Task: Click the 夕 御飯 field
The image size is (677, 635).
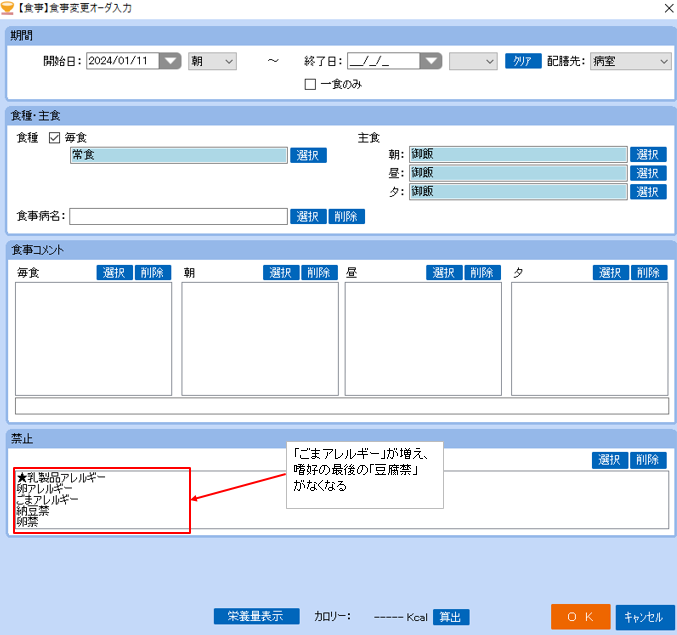Action: 518,192
